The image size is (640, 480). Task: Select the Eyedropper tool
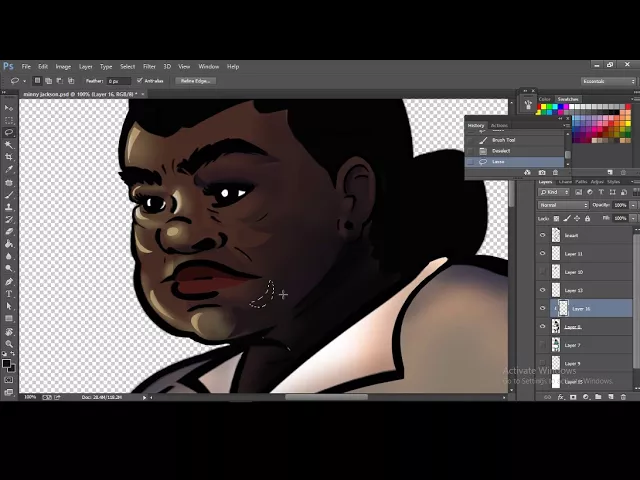9,169
